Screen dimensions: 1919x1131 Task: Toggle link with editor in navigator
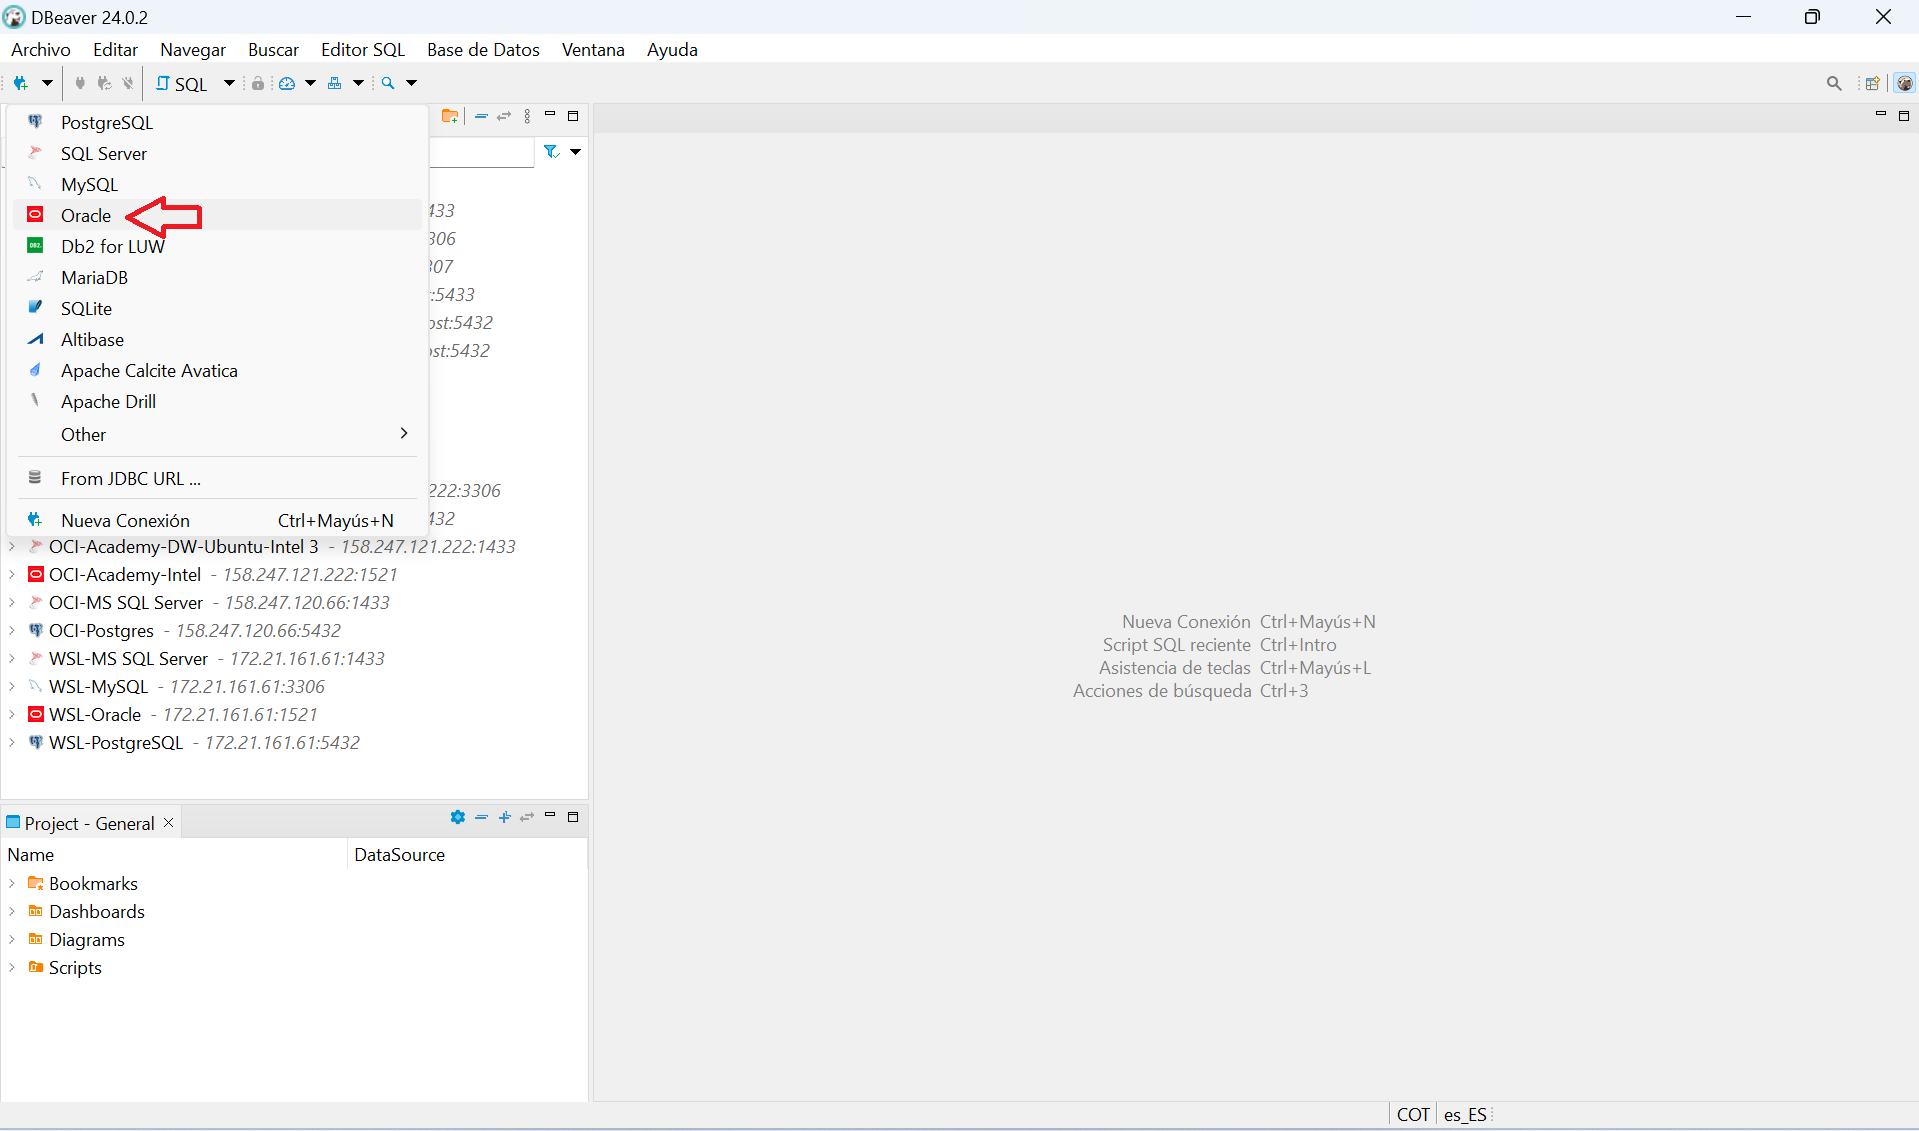(x=504, y=116)
